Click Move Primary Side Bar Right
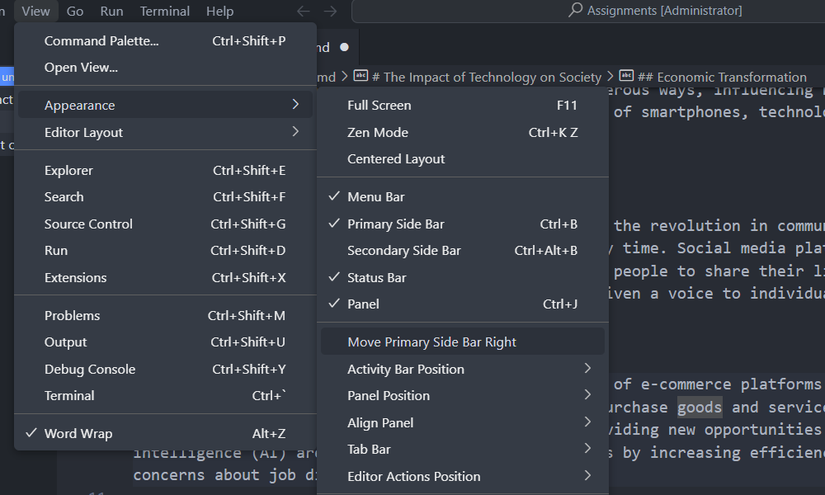This screenshot has height=495, width=825. click(432, 342)
